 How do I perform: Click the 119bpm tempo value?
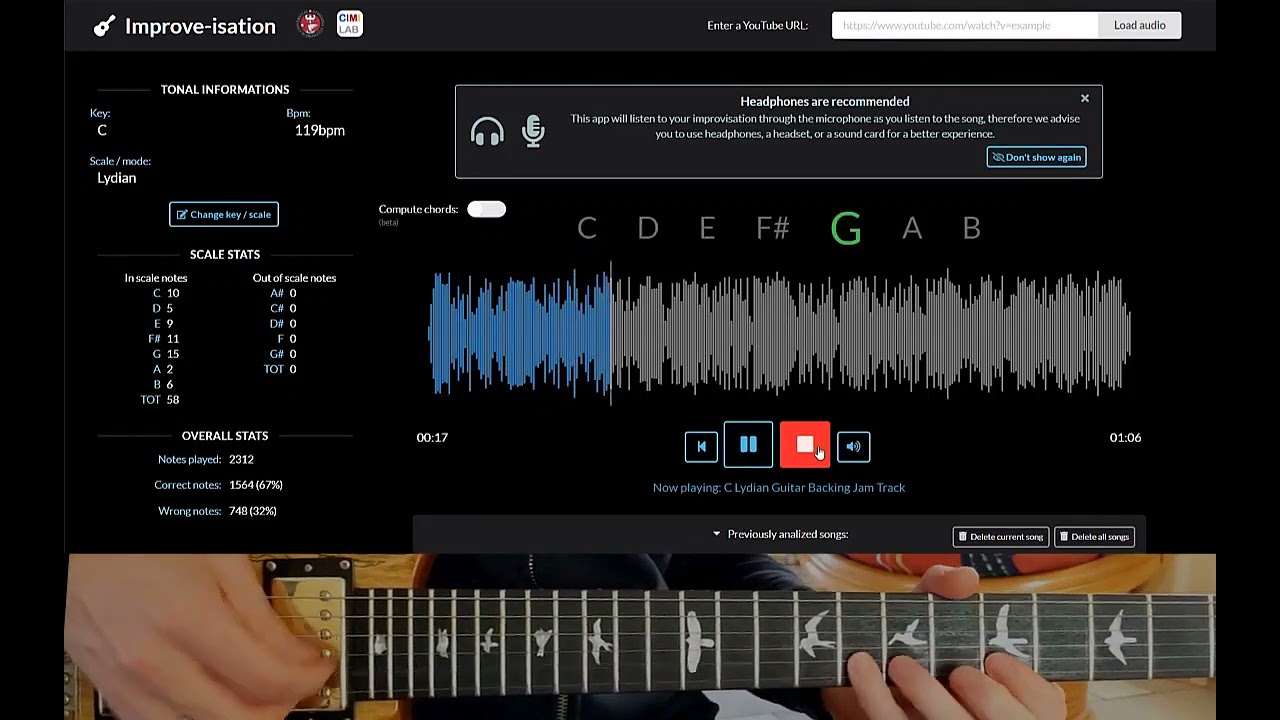pyautogui.click(x=320, y=130)
